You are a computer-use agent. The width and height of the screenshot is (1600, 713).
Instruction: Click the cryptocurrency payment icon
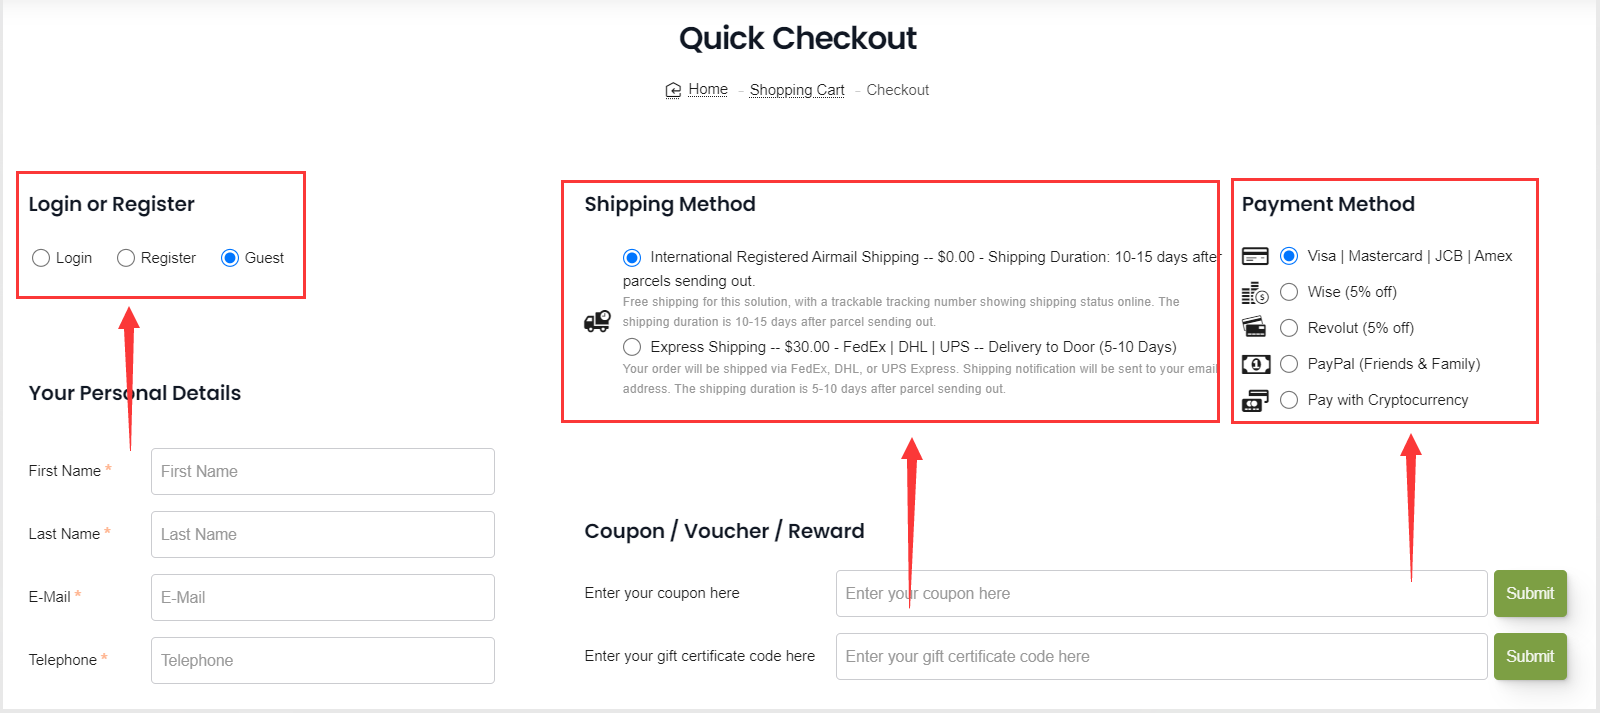tap(1255, 400)
